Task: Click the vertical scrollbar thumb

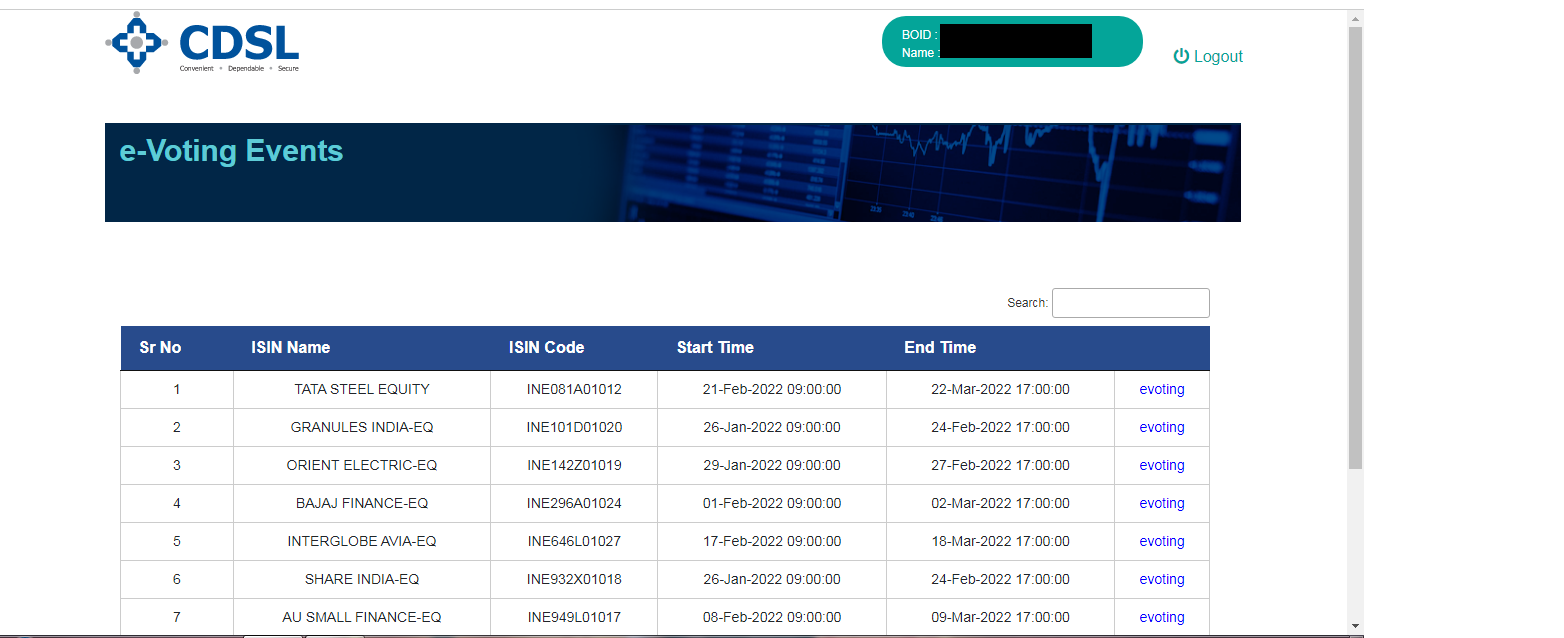Action: (1355, 248)
